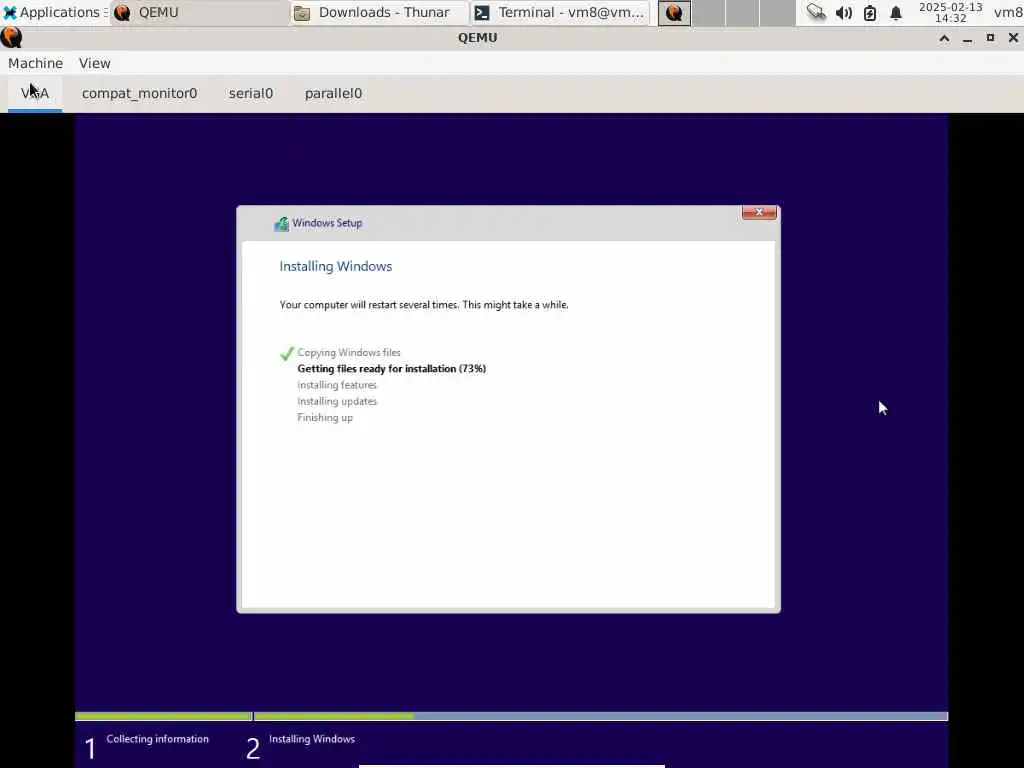Click the Installing Windows stage label at bottom

tap(312, 739)
